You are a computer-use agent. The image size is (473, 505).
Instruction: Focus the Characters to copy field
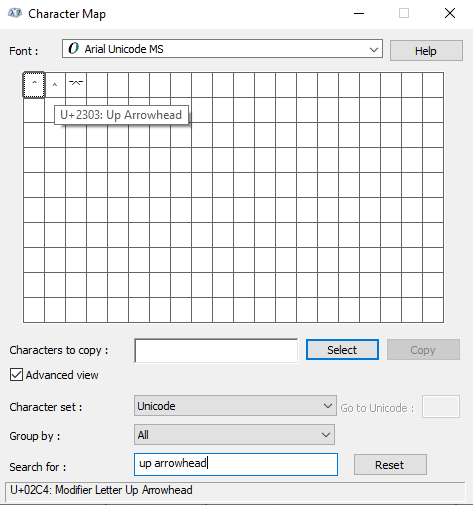tap(216, 350)
